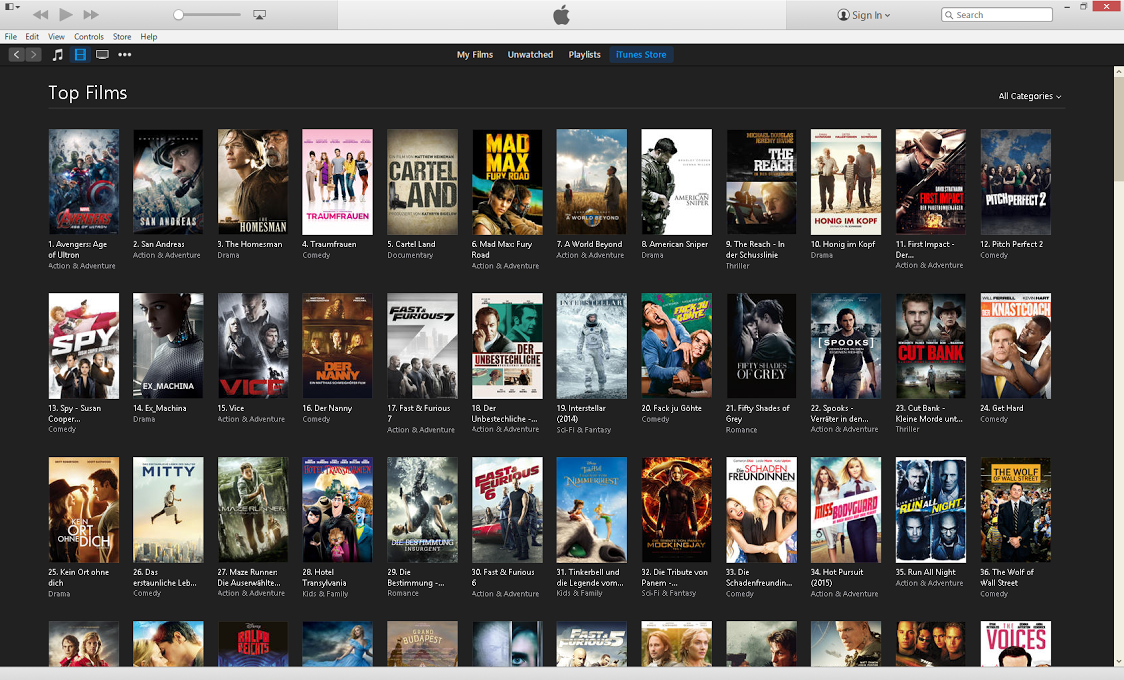Open the San Andreas poster

coord(168,182)
